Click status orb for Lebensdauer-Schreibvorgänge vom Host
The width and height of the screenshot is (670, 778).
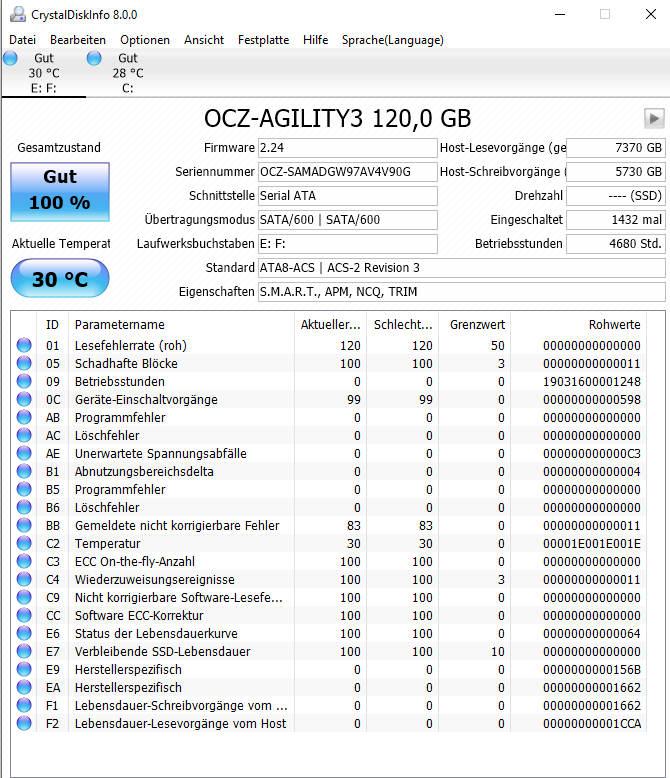click(24, 705)
